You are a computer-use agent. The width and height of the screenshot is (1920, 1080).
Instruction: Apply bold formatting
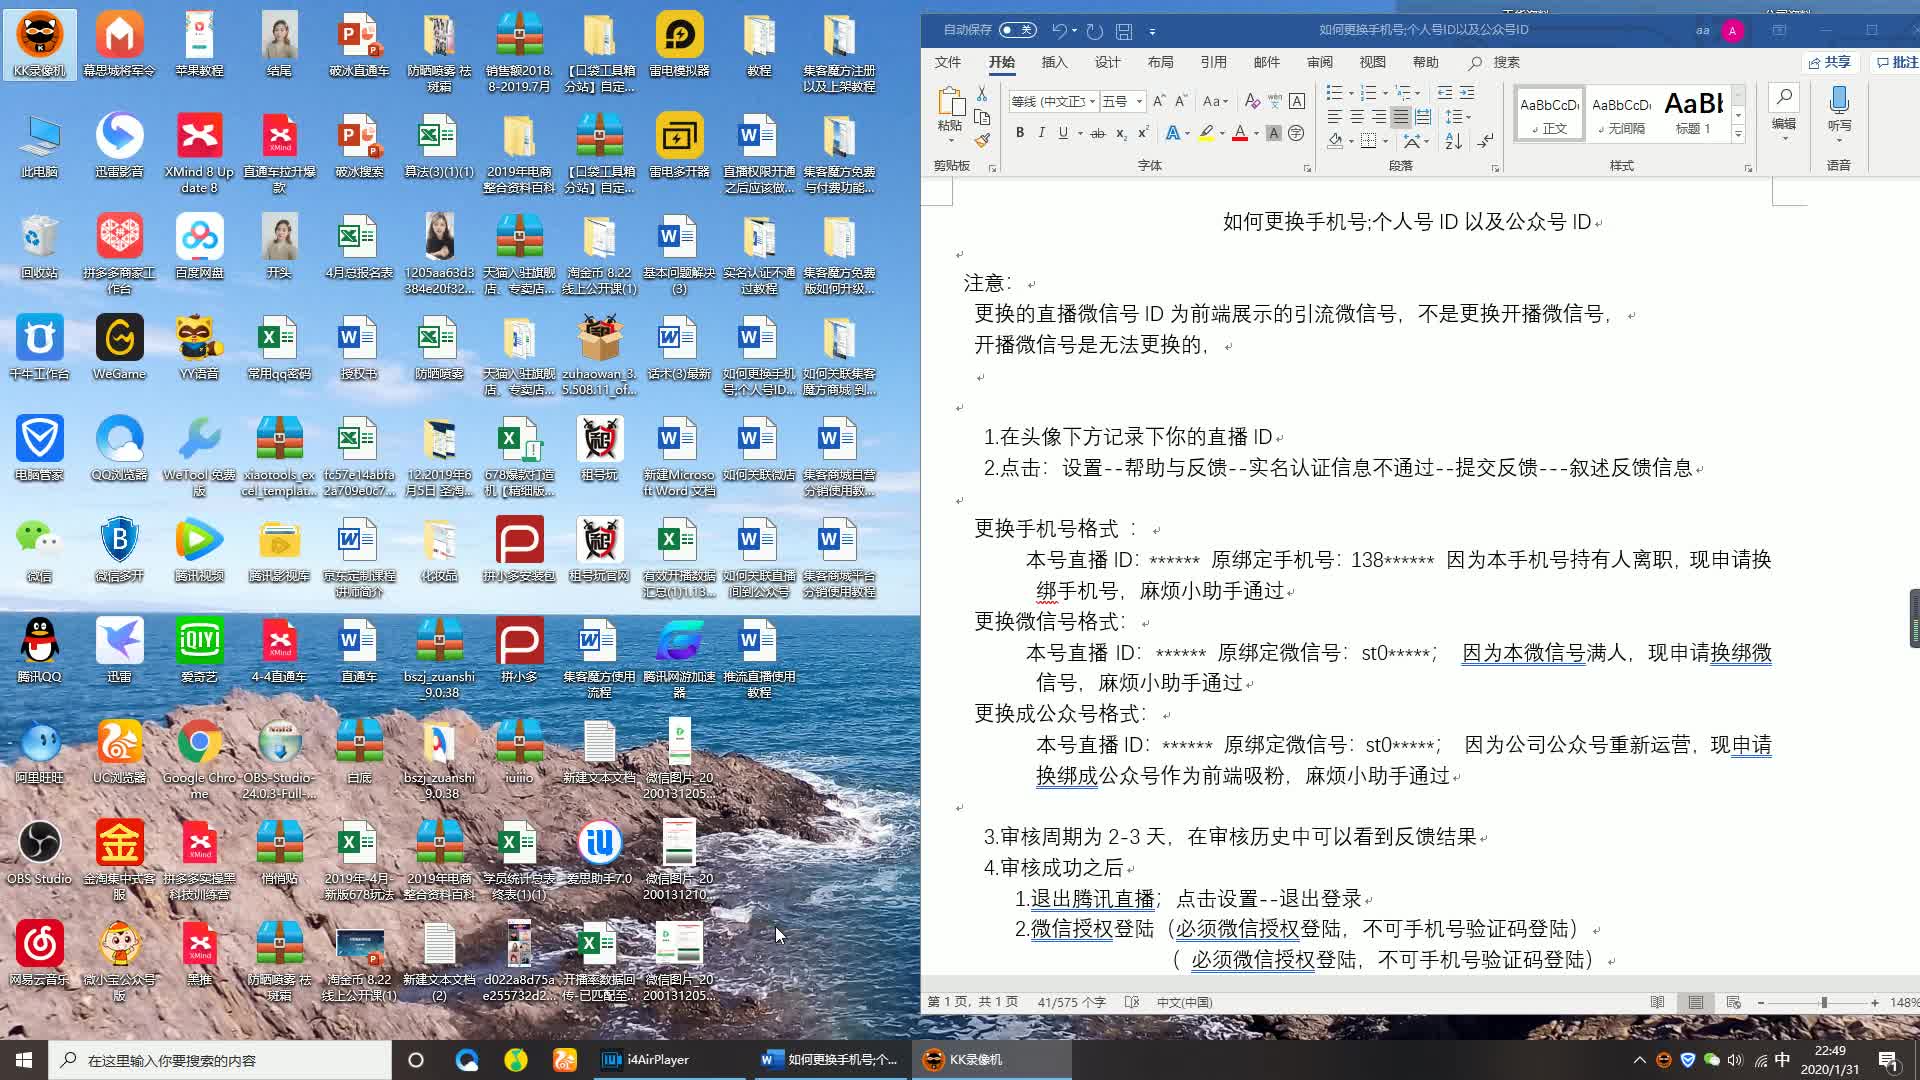tap(1020, 133)
